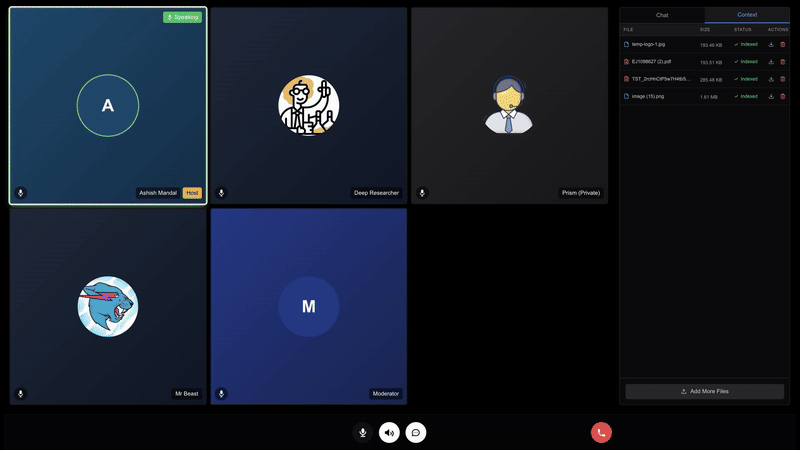The image size is (800, 450).
Task: Toggle the microphone in the bottom control bar
Action: (x=363, y=432)
